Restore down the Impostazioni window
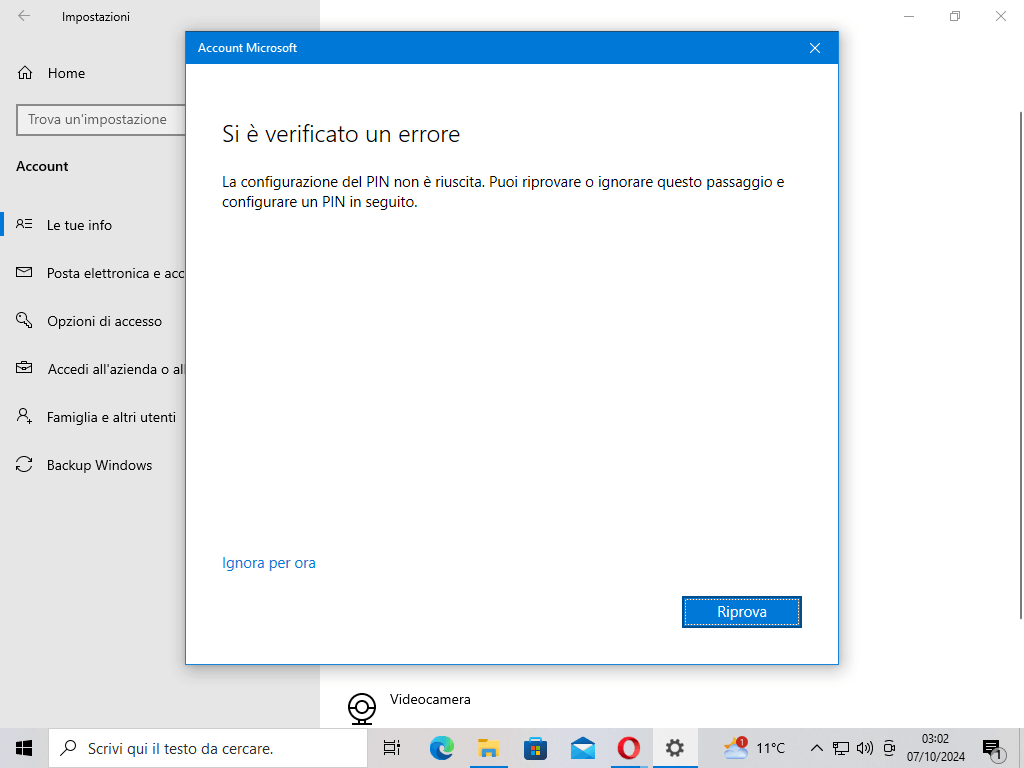The height and width of the screenshot is (768, 1024). 955,16
